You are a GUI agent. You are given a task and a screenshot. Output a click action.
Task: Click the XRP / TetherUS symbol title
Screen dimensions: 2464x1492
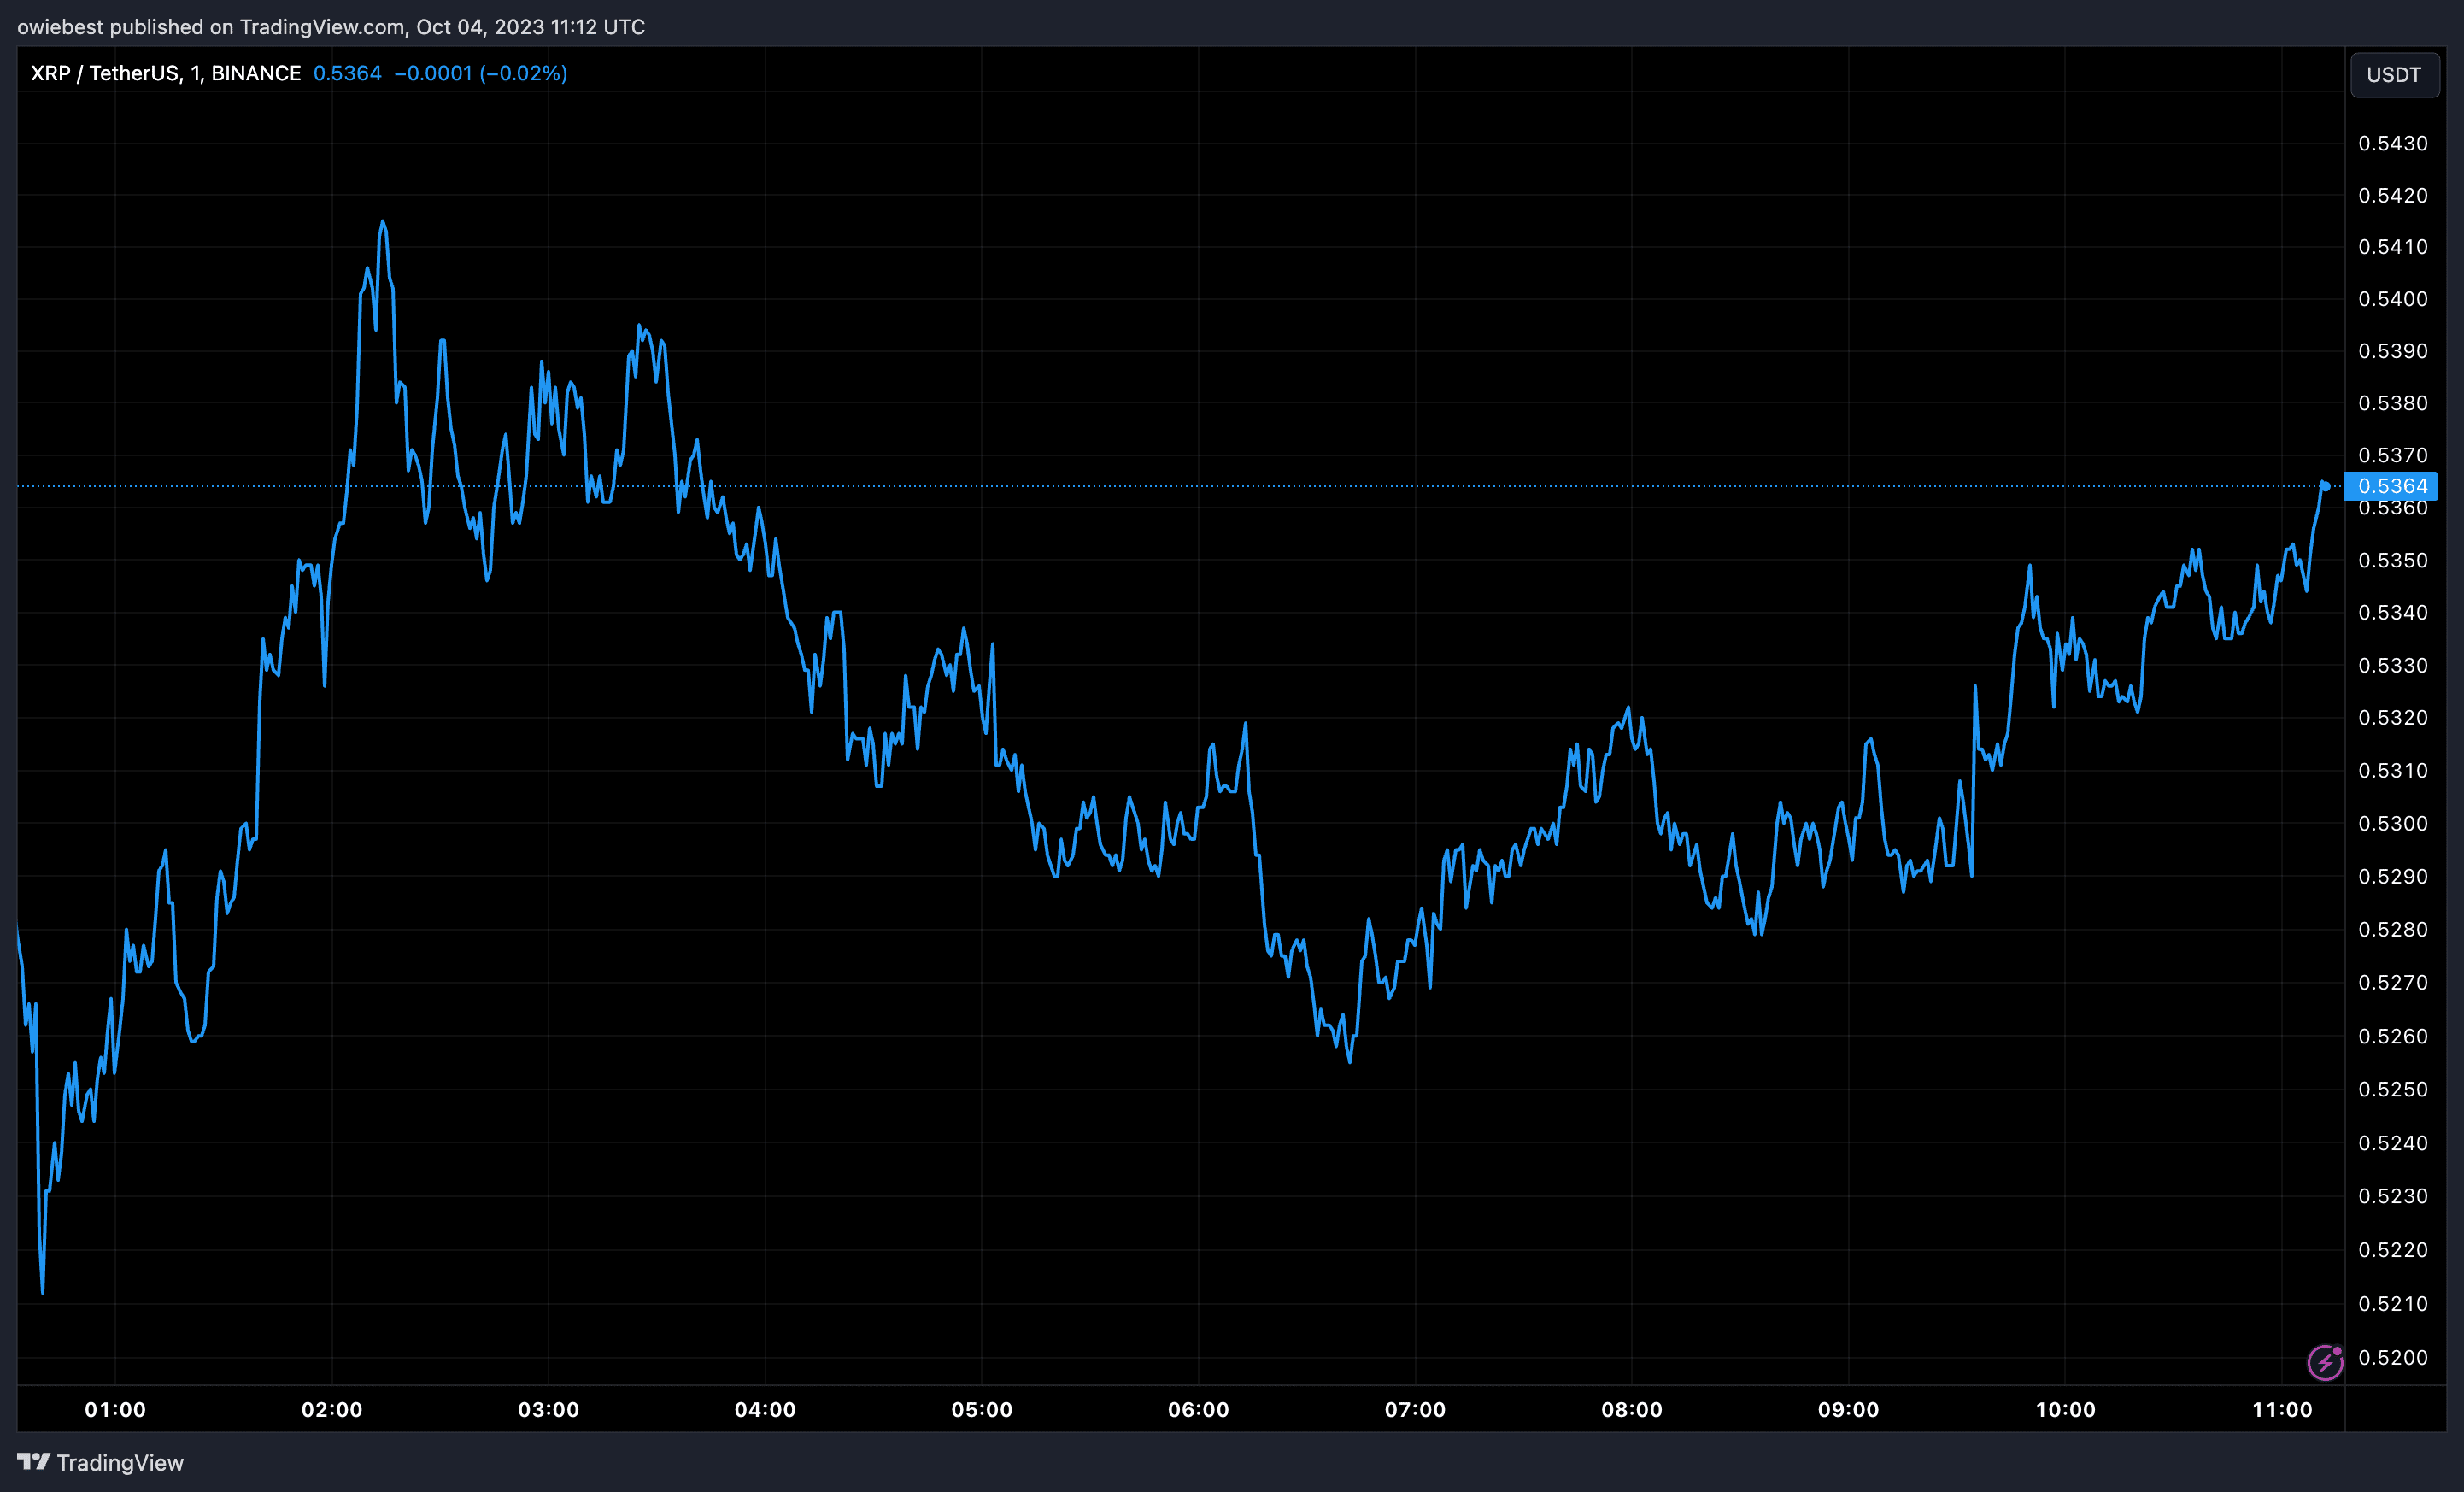coord(165,73)
